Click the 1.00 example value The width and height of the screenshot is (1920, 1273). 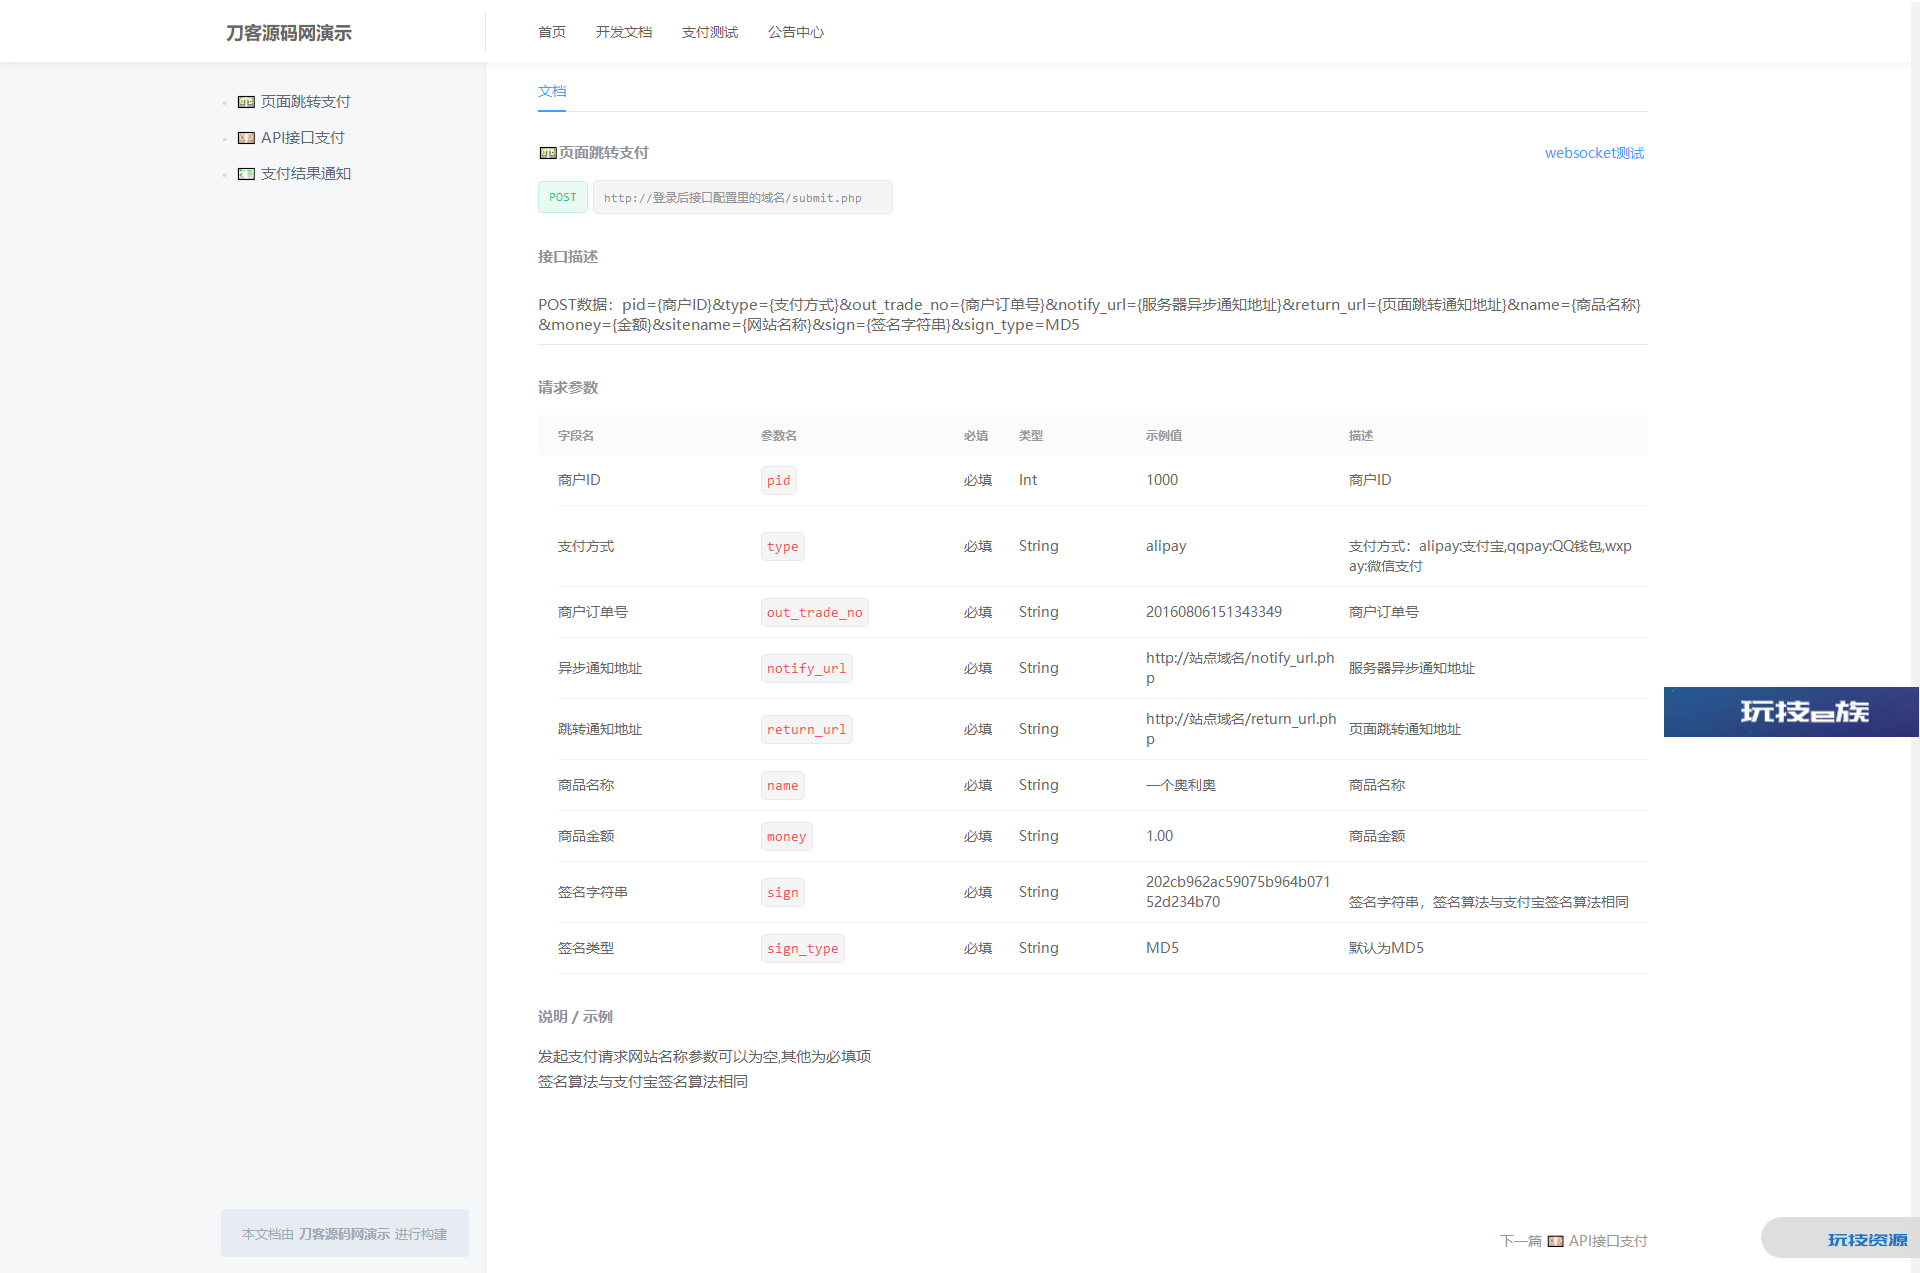pyautogui.click(x=1160, y=836)
